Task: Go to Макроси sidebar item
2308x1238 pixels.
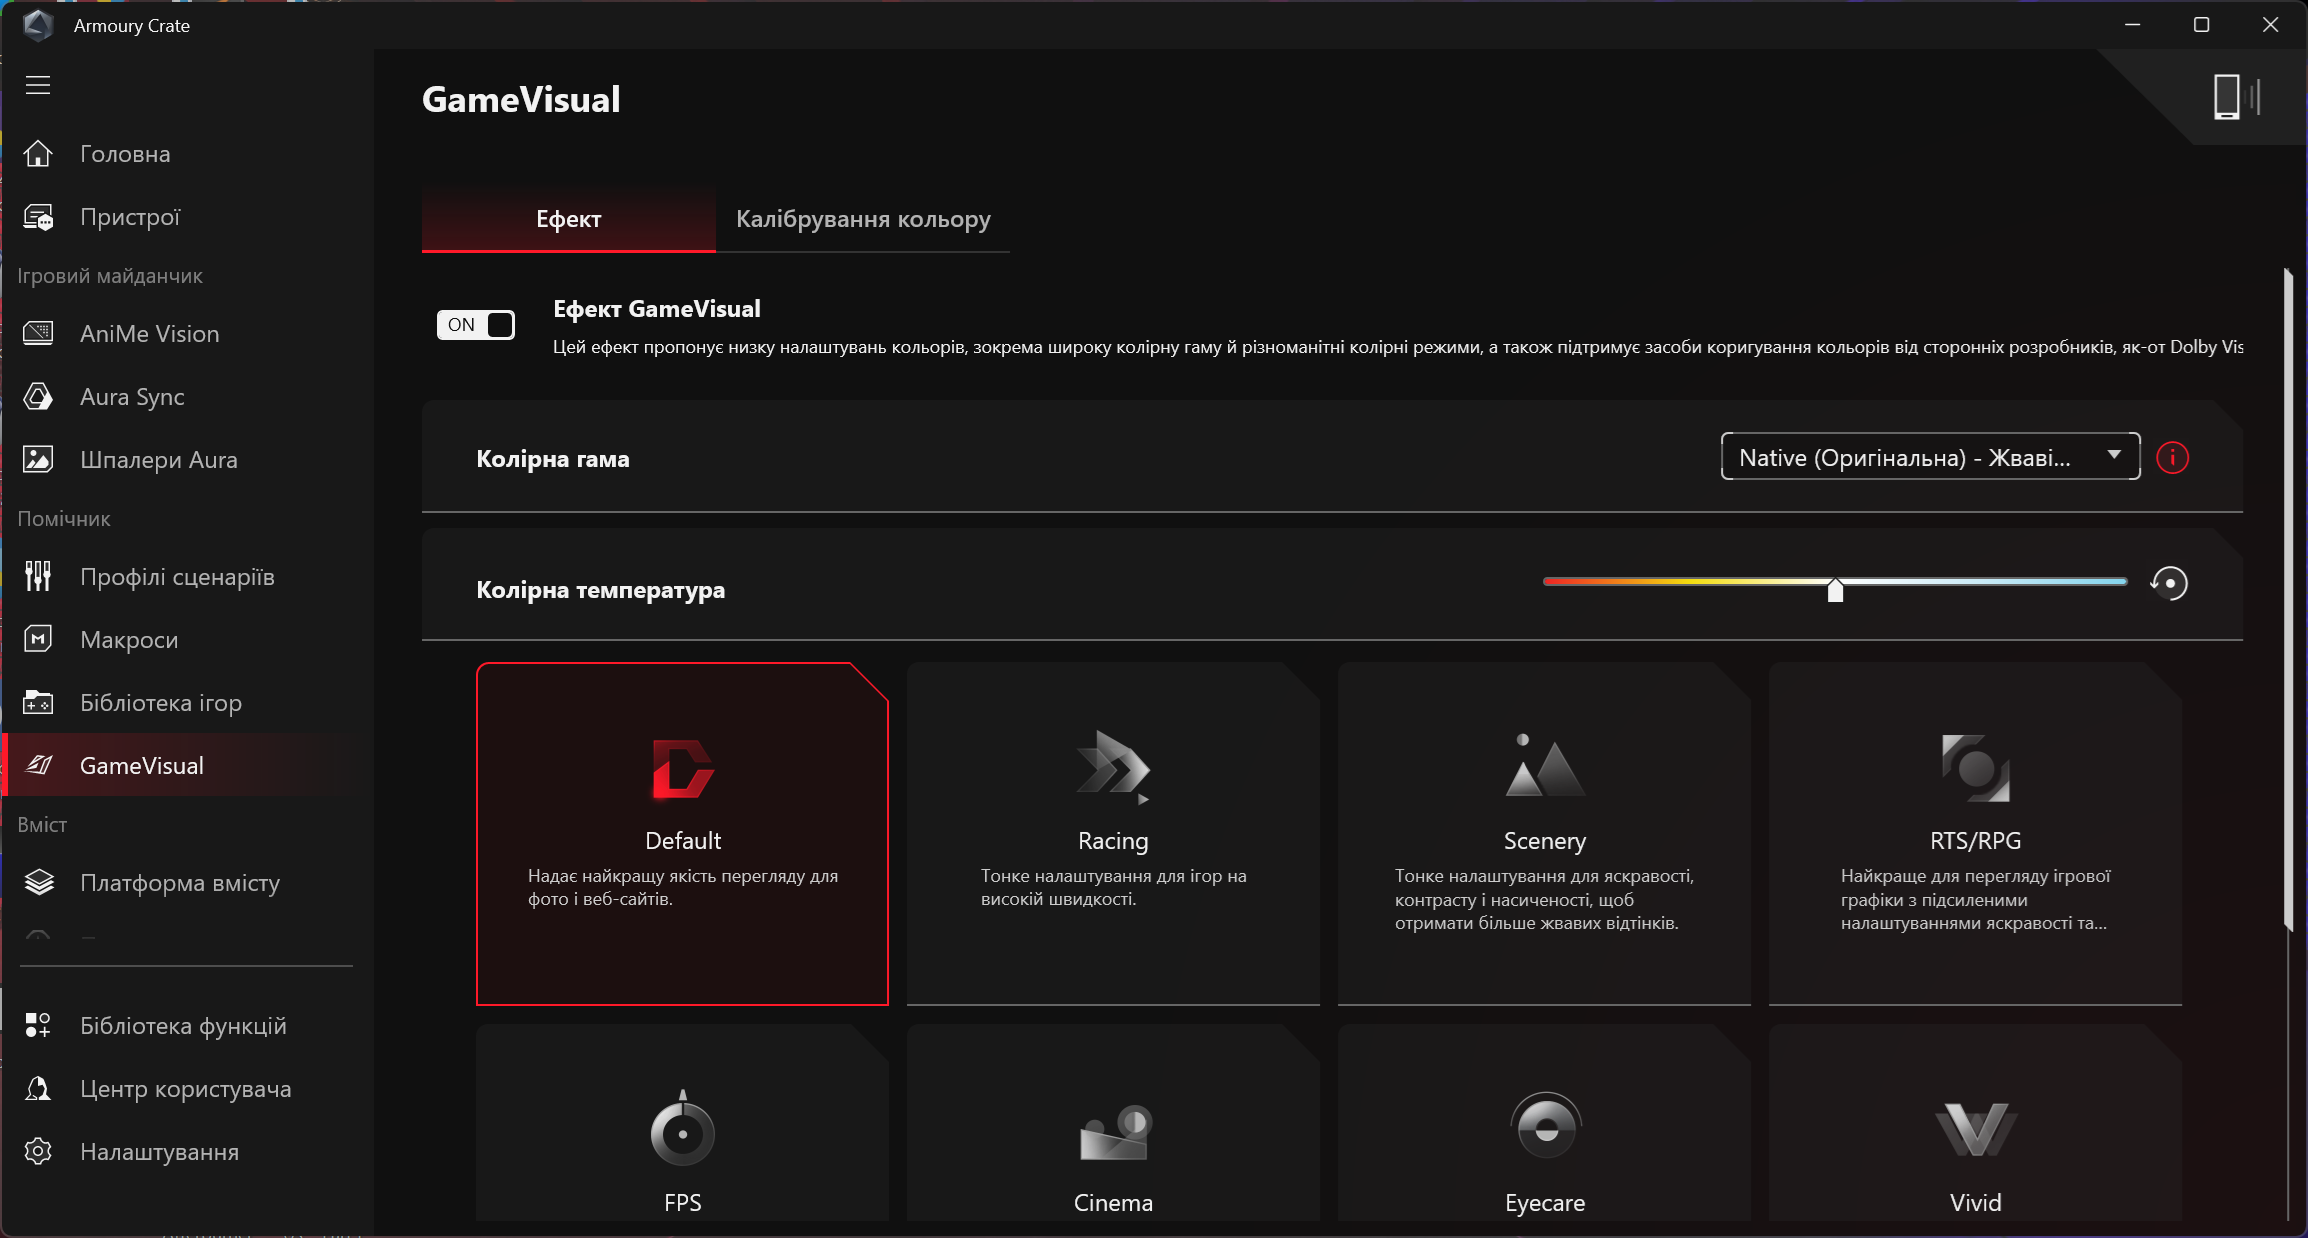Action: click(129, 640)
